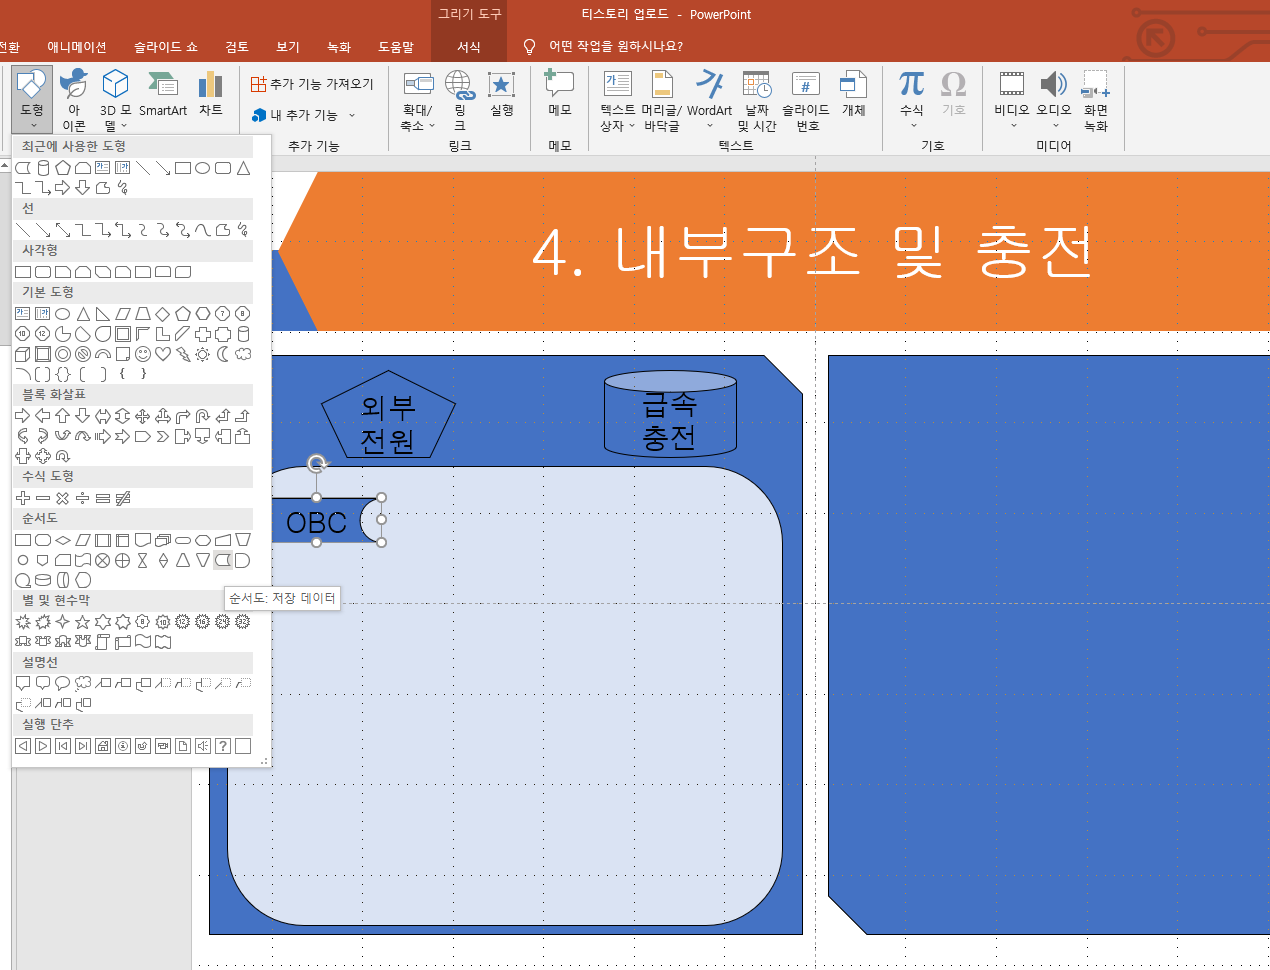Expand the 도형 shapes dropdown arrow

[33, 126]
